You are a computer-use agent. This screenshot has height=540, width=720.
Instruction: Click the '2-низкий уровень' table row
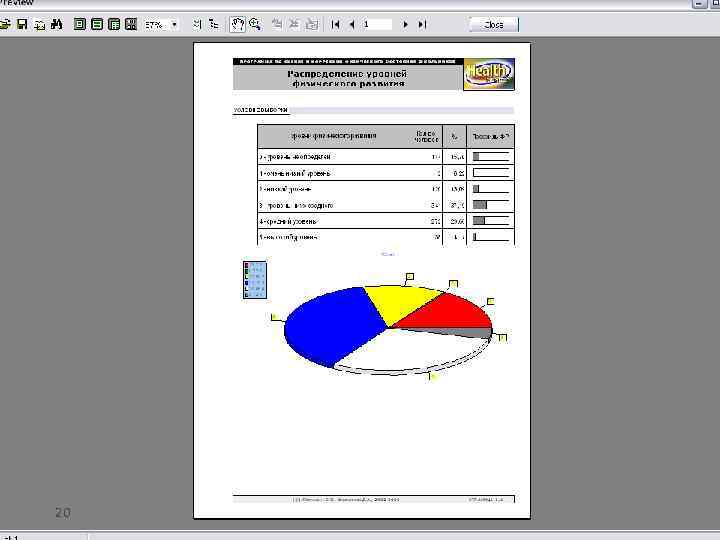386,189
